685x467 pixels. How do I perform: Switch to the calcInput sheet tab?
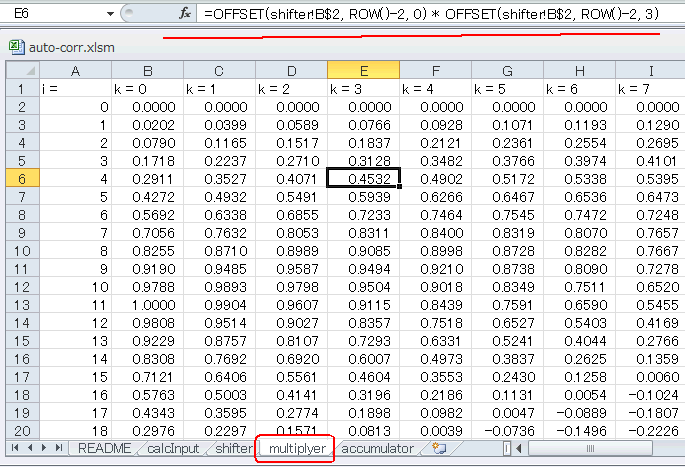(x=173, y=448)
